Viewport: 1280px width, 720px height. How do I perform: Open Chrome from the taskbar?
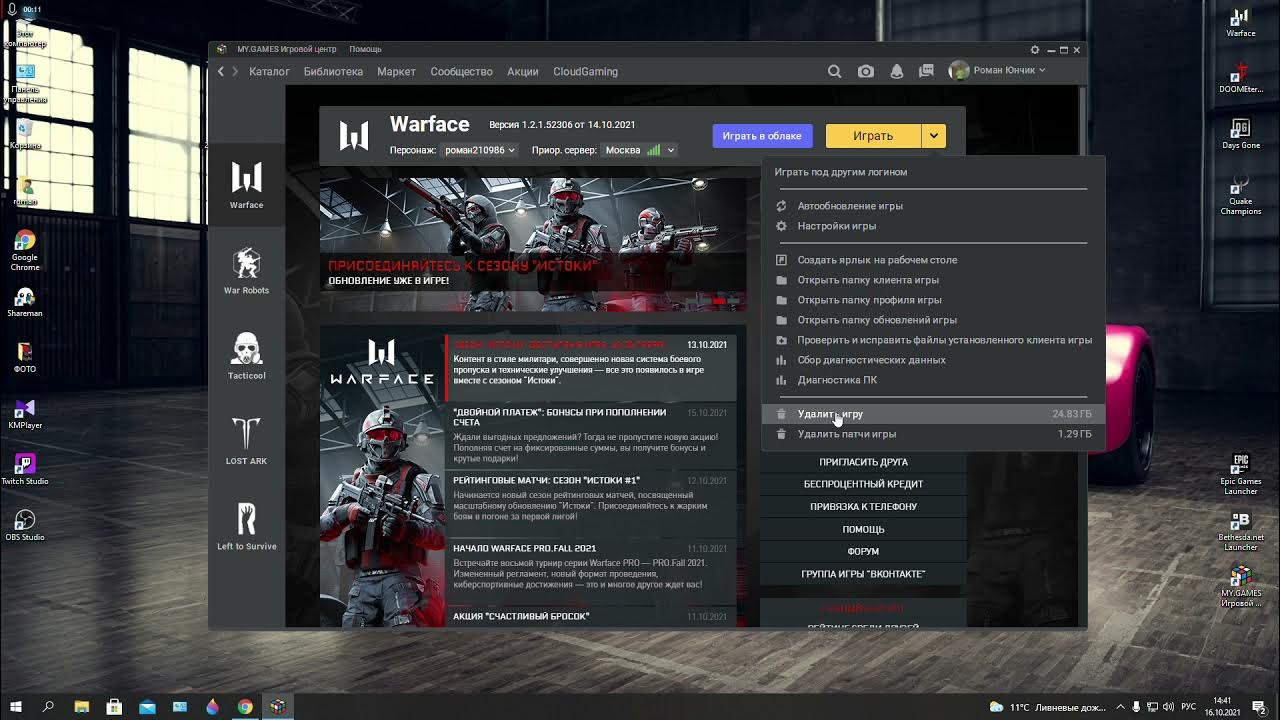(x=245, y=706)
